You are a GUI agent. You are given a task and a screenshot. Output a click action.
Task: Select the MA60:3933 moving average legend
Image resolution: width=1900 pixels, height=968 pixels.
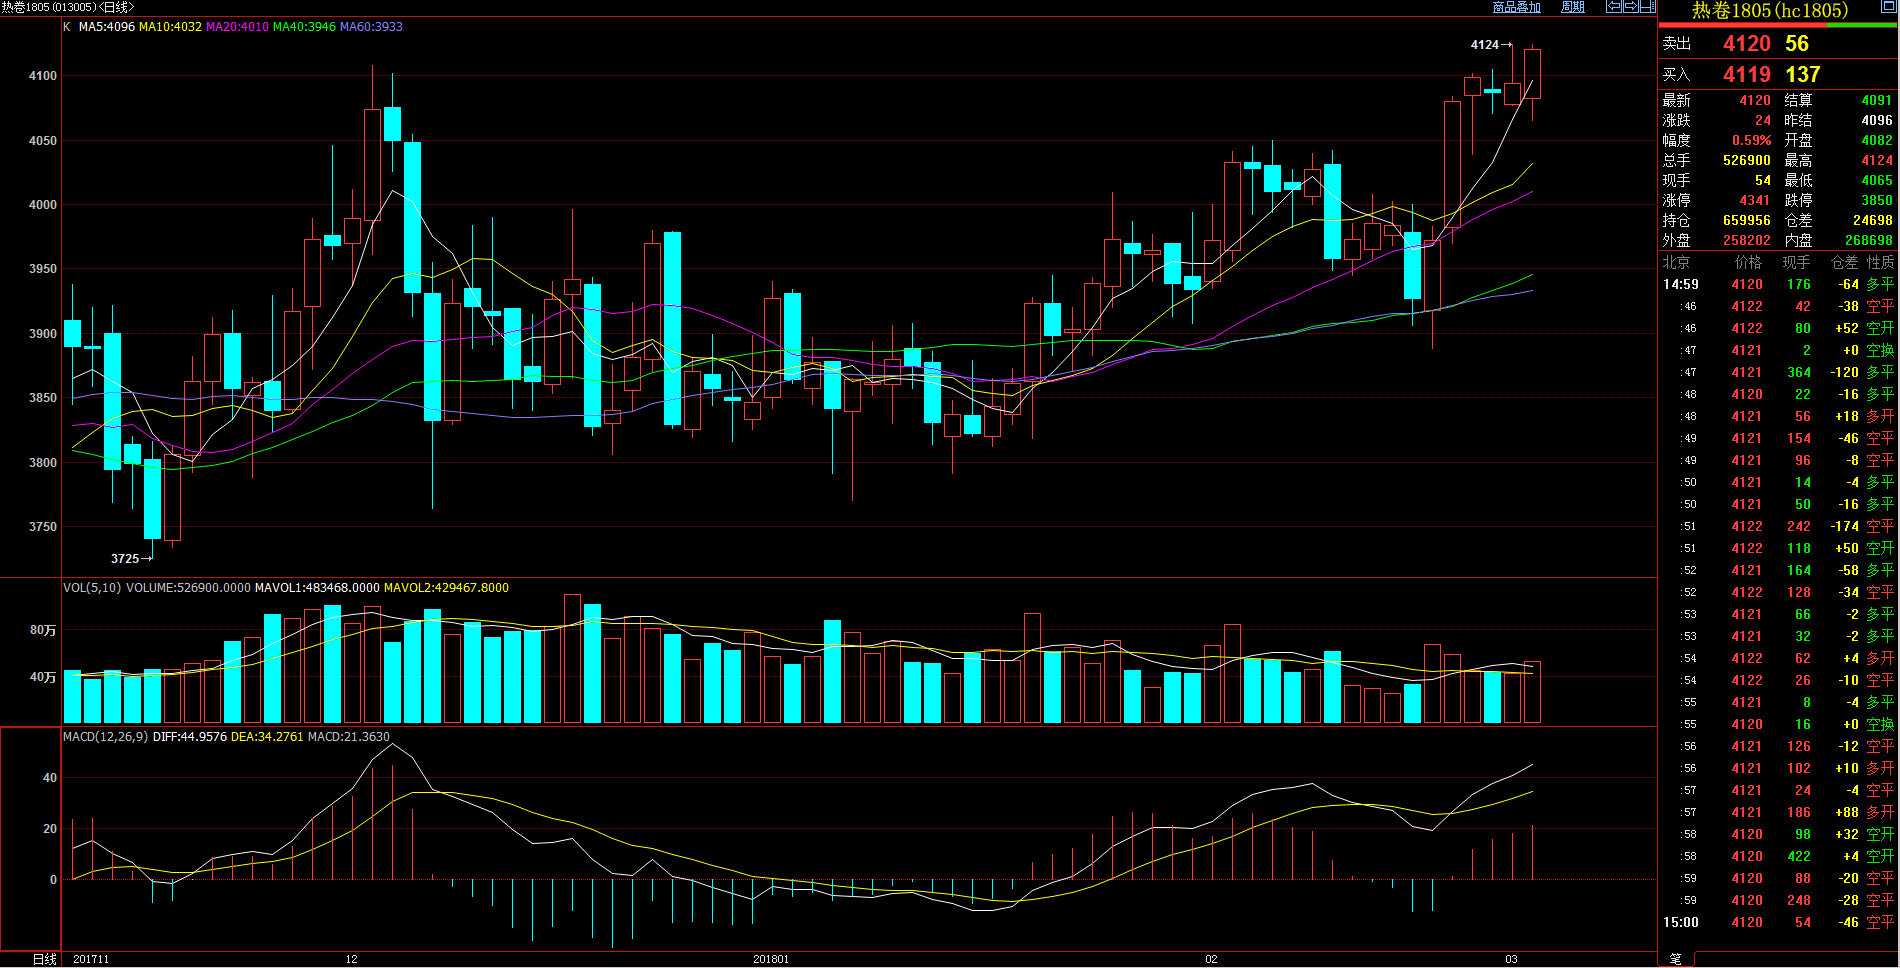(x=371, y=27)
